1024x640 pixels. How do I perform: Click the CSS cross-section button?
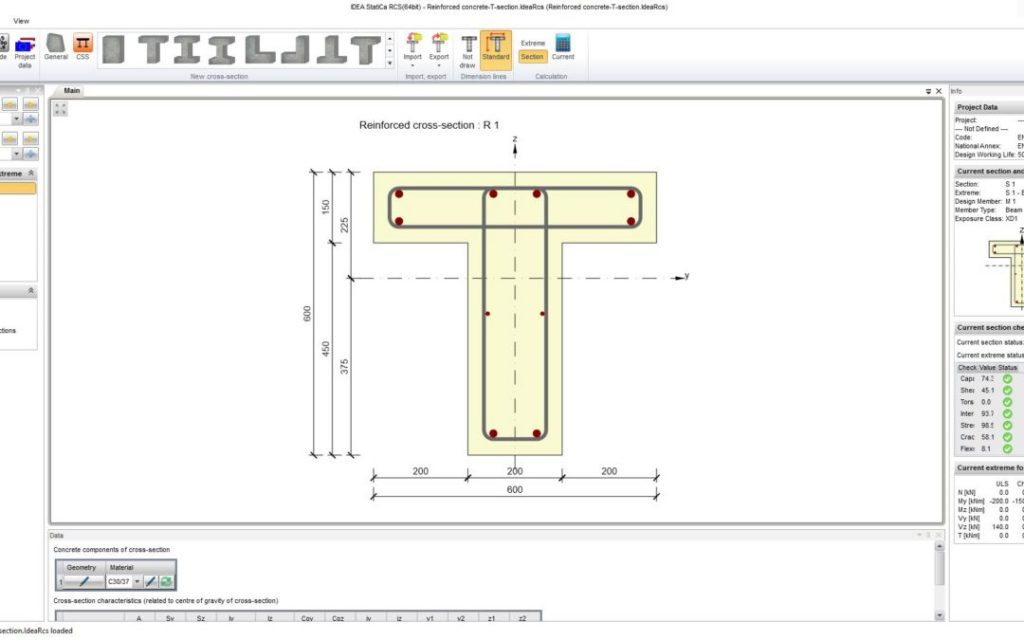(82, 48)
